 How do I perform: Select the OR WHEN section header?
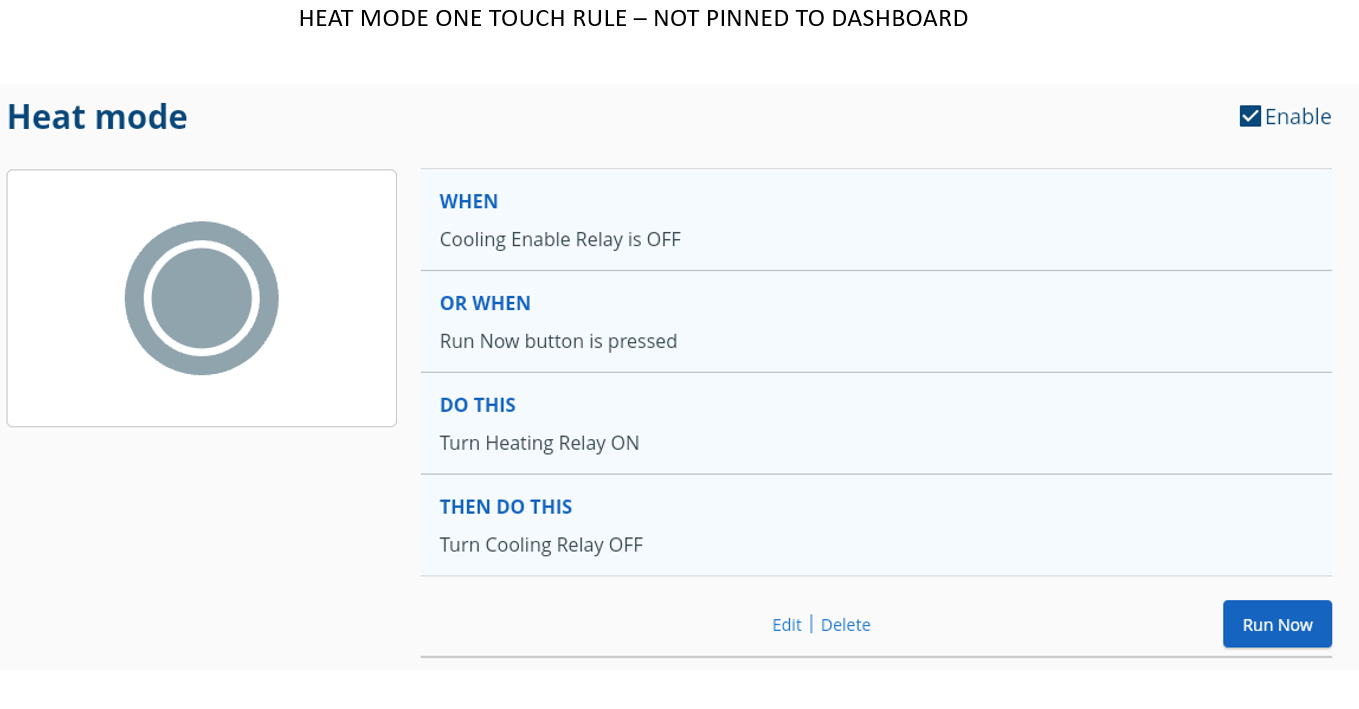coord(485,303)
